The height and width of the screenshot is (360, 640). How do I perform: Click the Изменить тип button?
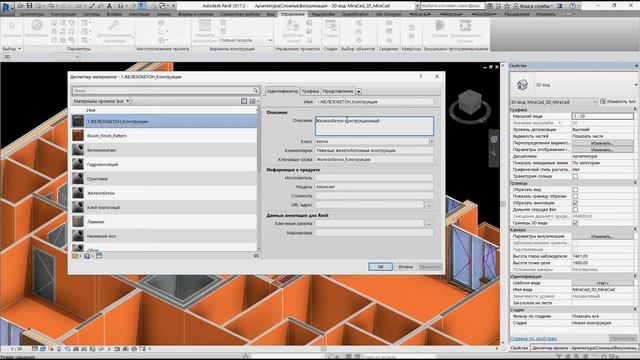(x=618, y=102)
